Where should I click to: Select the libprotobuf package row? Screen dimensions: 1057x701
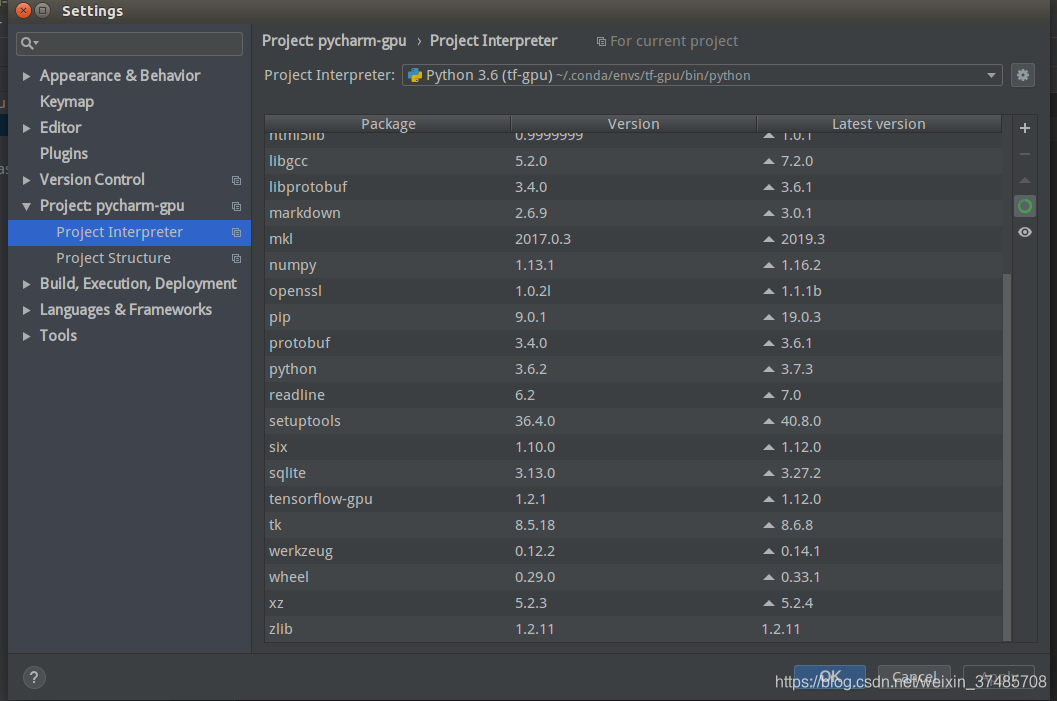pyautogui.click(x=634, y=187)
